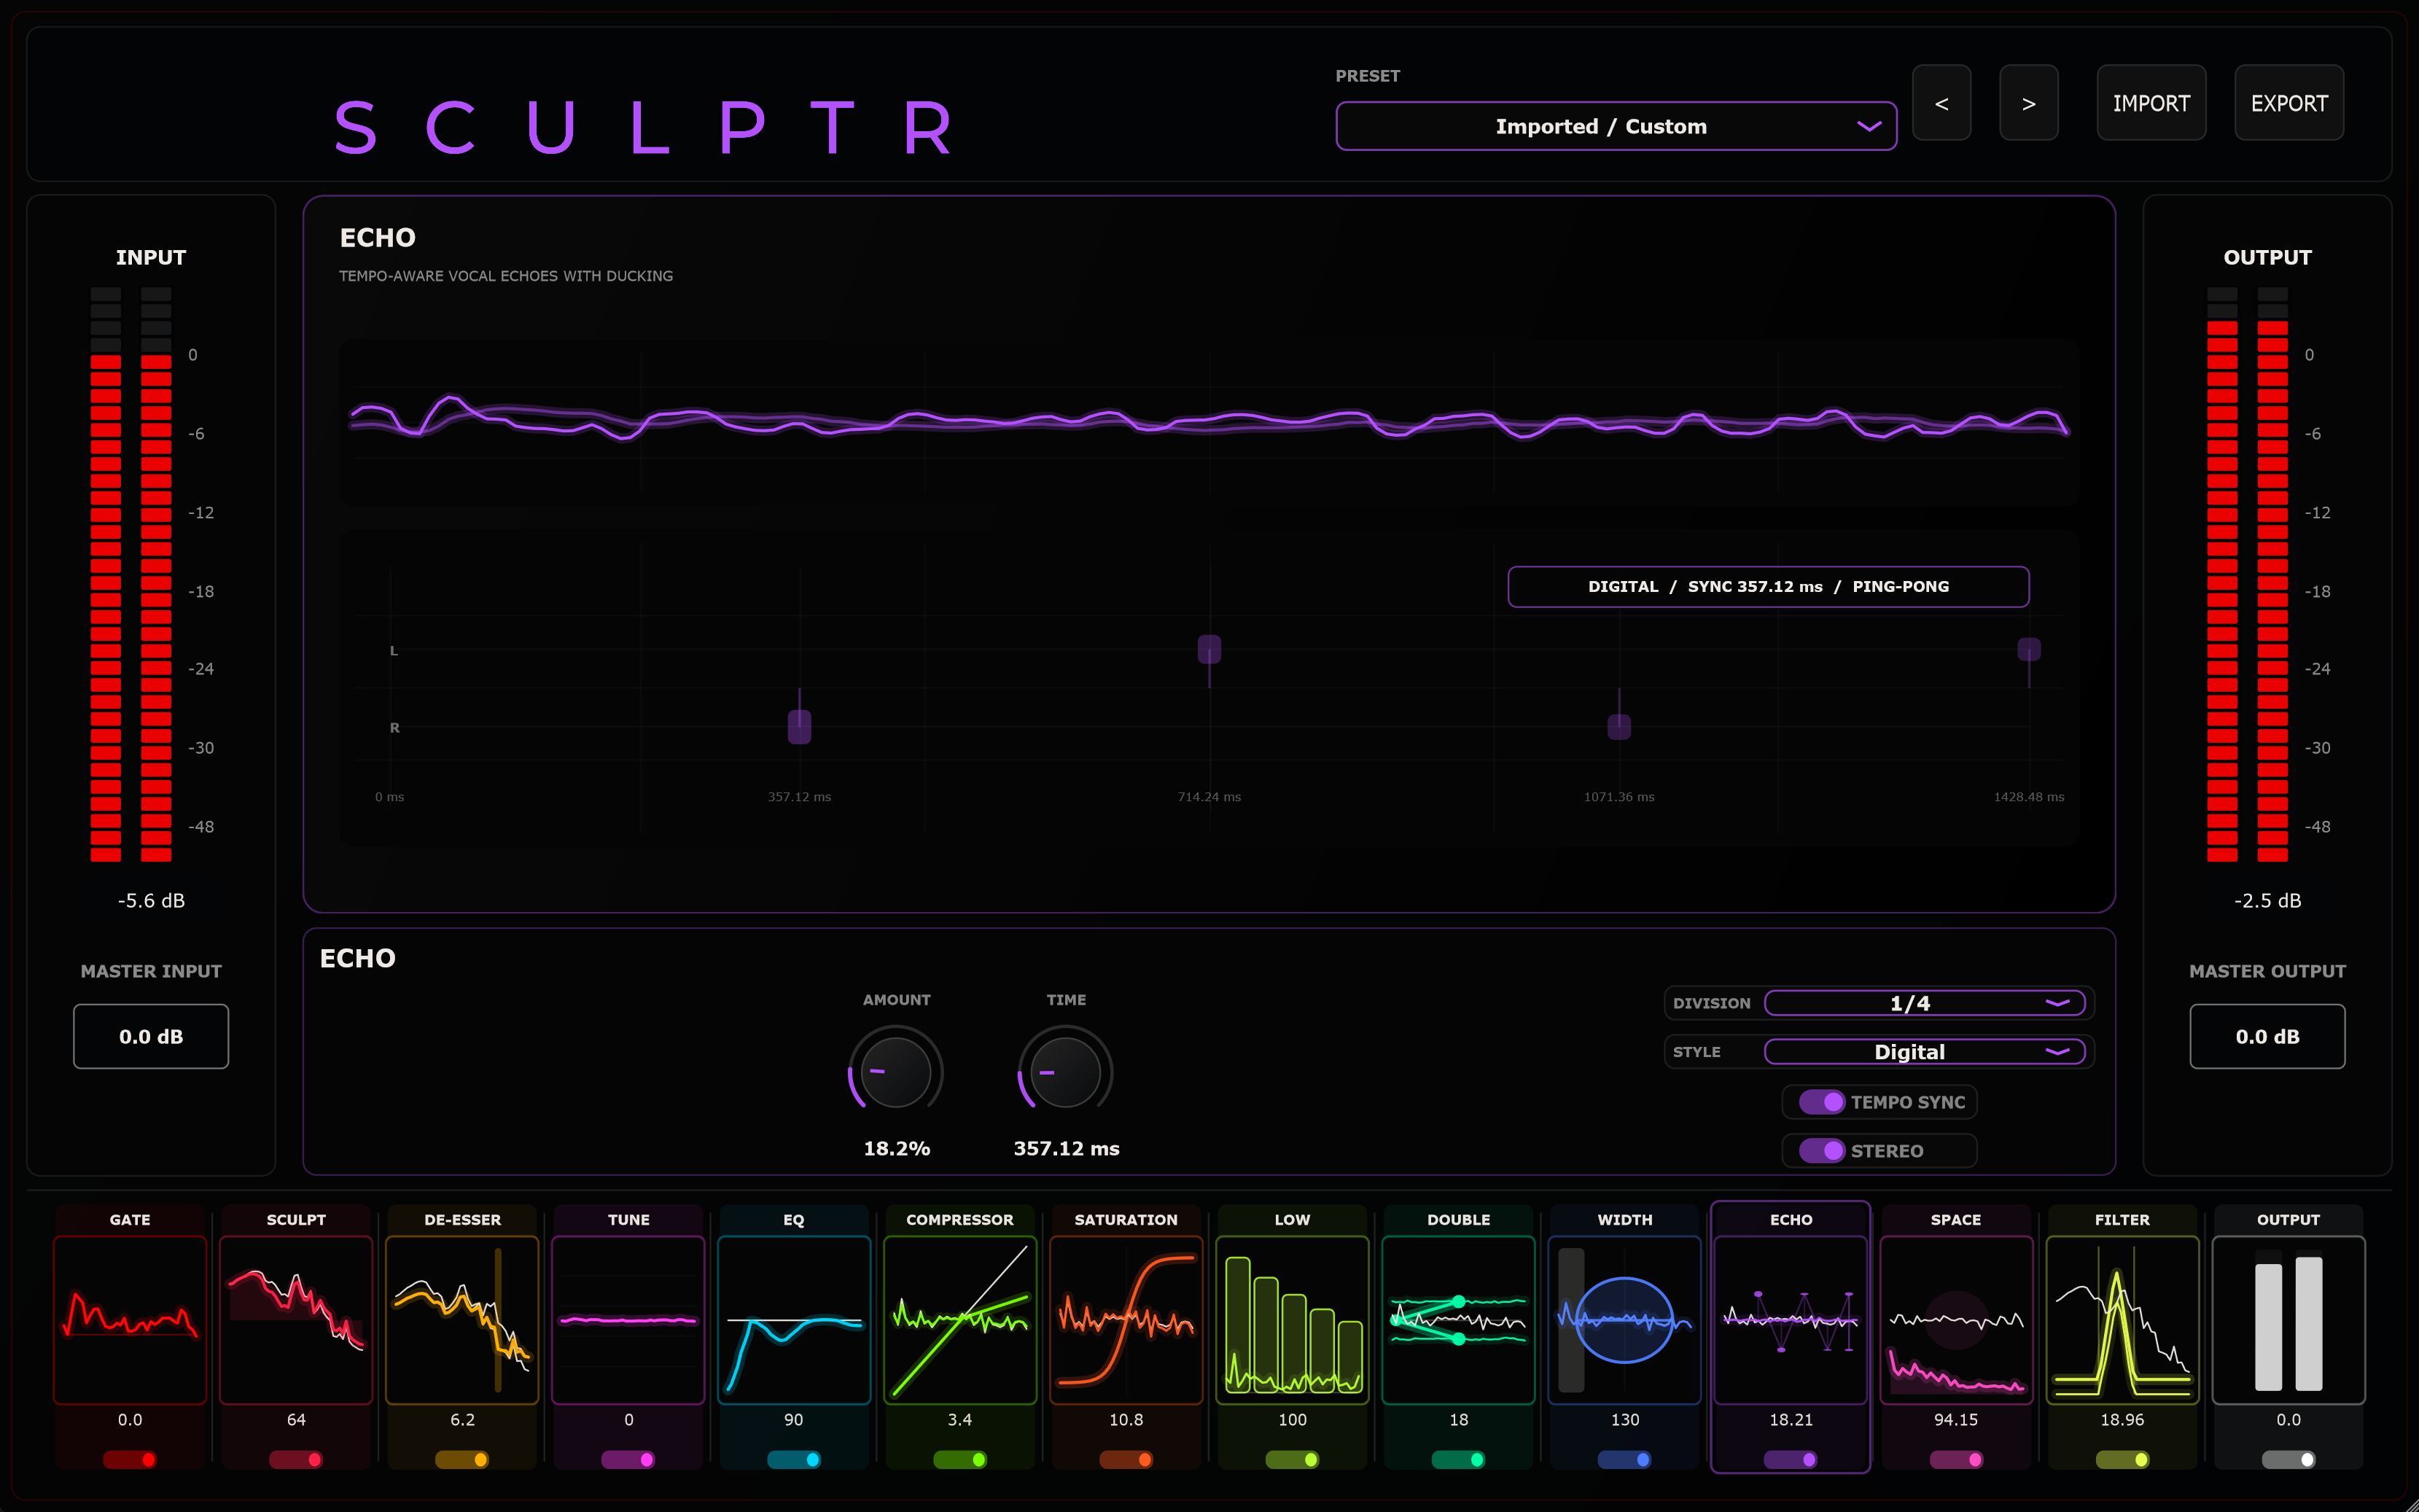Click the Echo Amount knob

[896, 1072]
